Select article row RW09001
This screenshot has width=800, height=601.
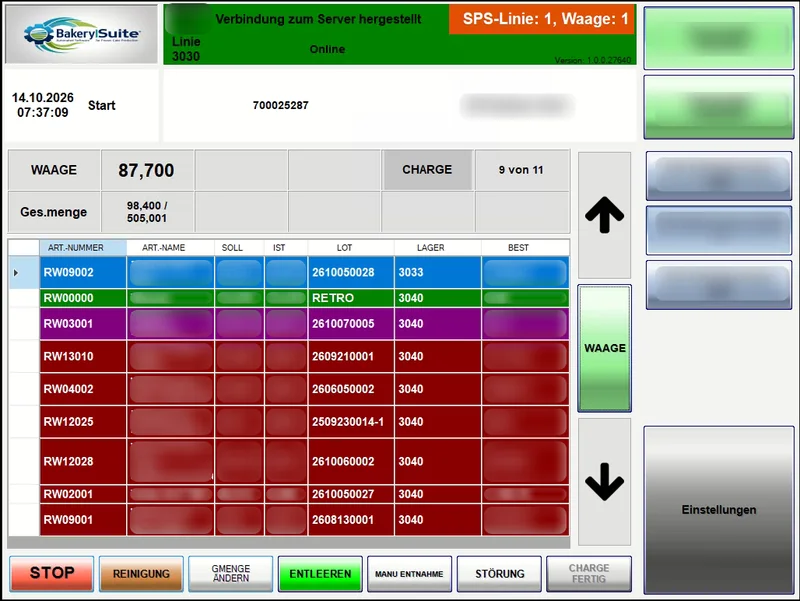304,519
